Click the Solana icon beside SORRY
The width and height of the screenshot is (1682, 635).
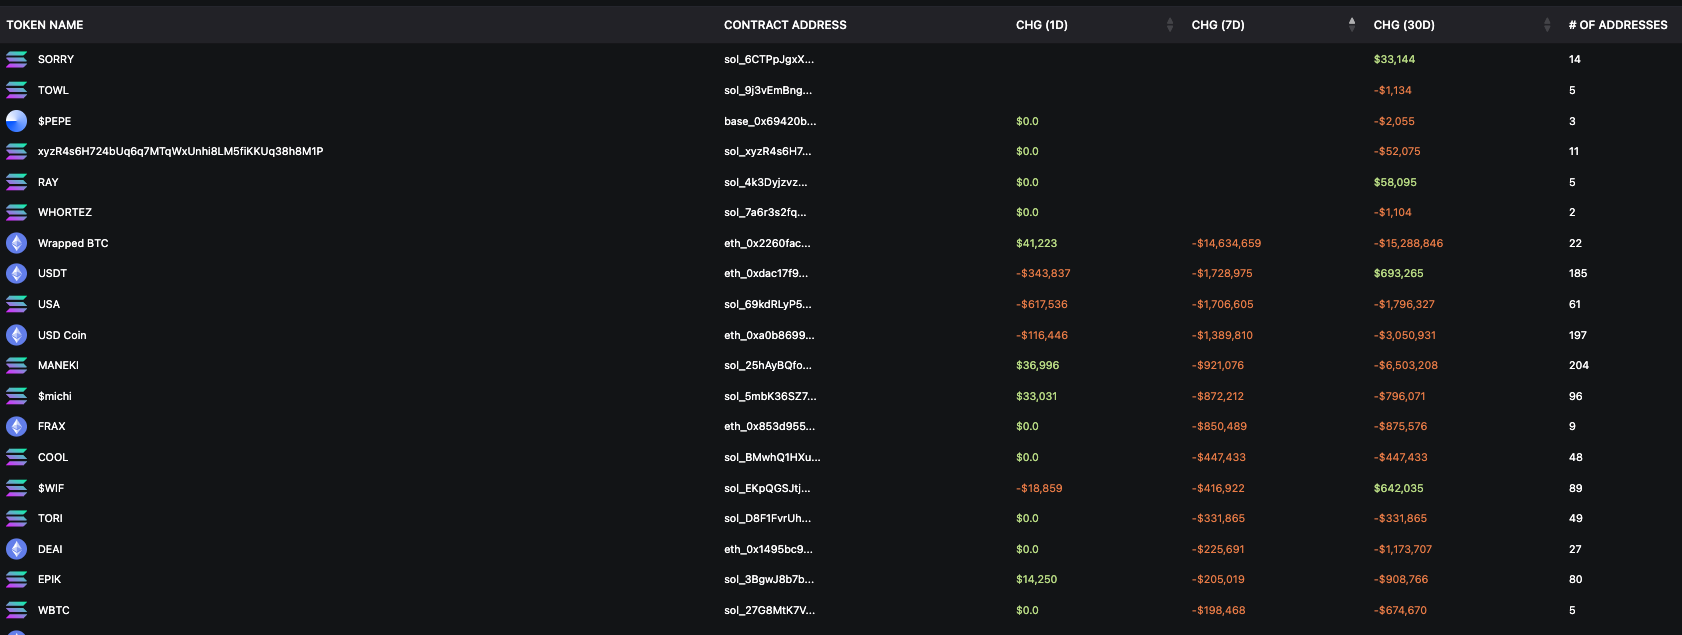click(17, 60)
